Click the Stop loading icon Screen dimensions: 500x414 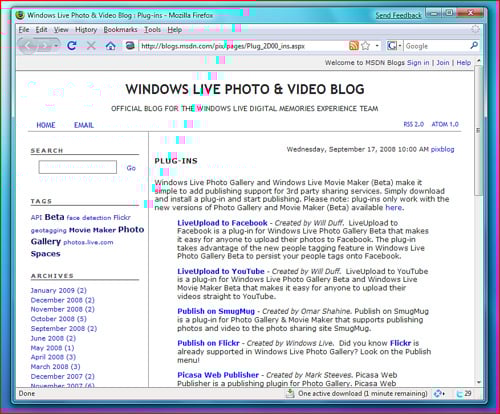coord(91,46)
